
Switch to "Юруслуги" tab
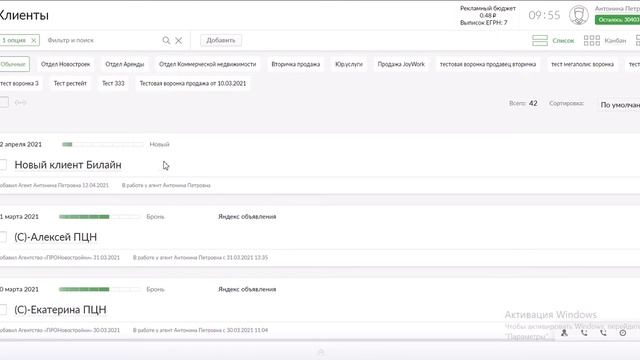[x=349, y=64]
